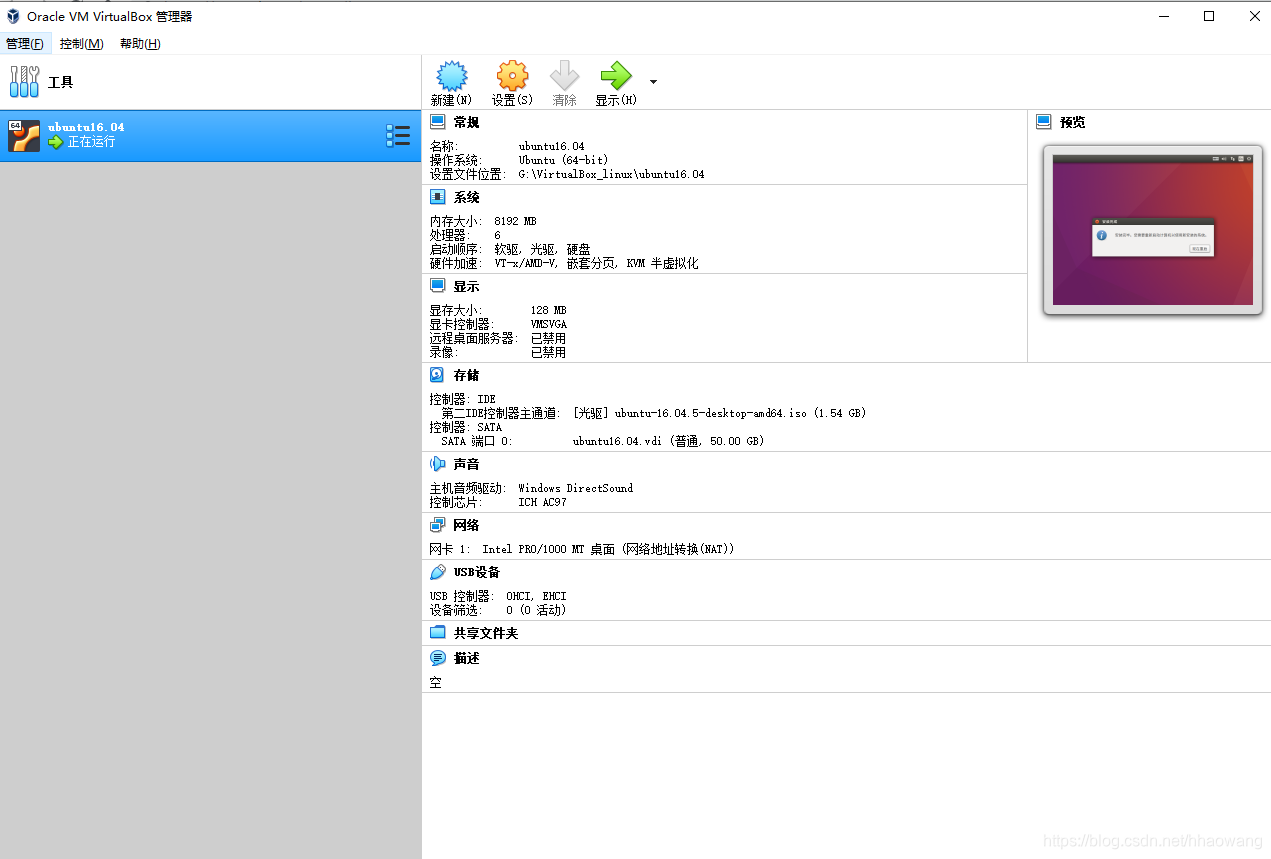Click the 正在运行 status text
1271x859 pixels.
pyautogui.click(x=91, y=142)
